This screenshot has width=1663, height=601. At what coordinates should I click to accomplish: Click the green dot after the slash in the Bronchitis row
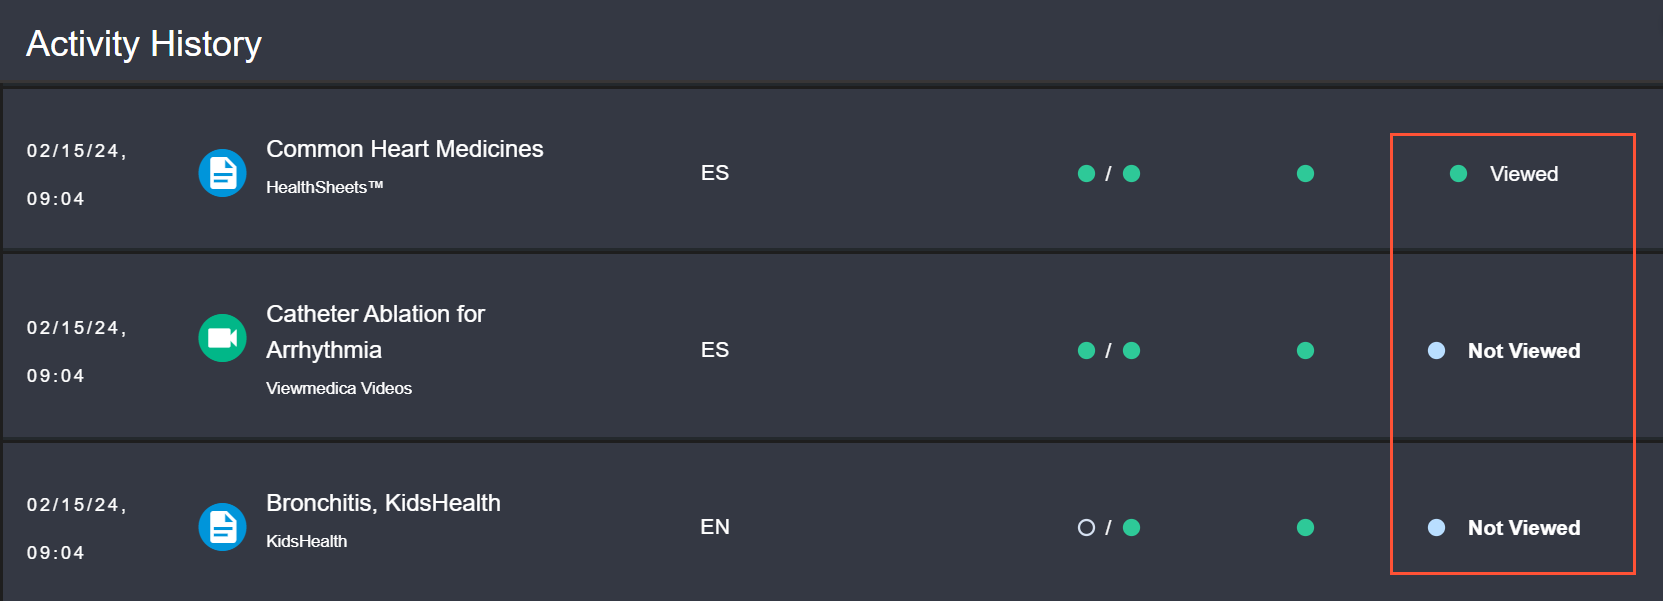1131,527
